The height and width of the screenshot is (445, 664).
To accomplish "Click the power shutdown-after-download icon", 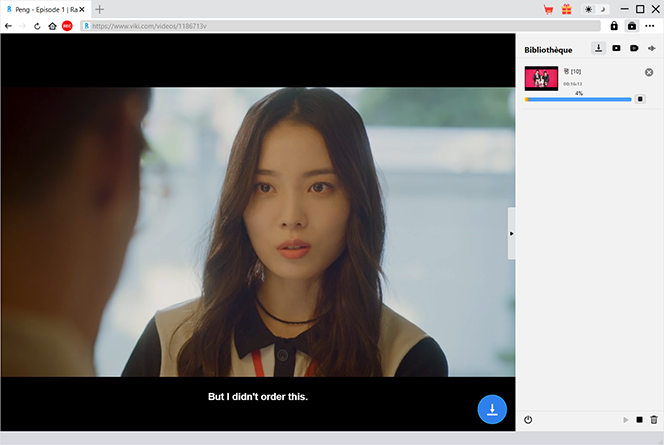I will [x=528, y=420].
